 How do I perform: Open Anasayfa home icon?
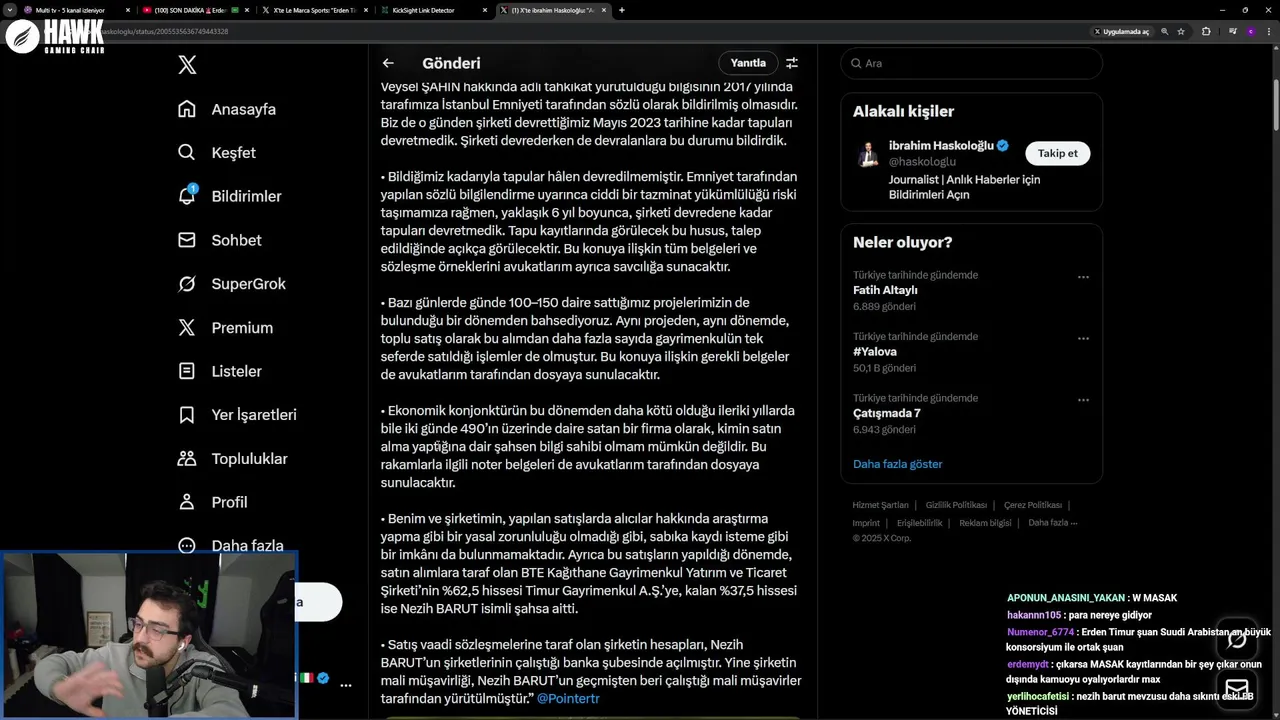click(187, 109)
